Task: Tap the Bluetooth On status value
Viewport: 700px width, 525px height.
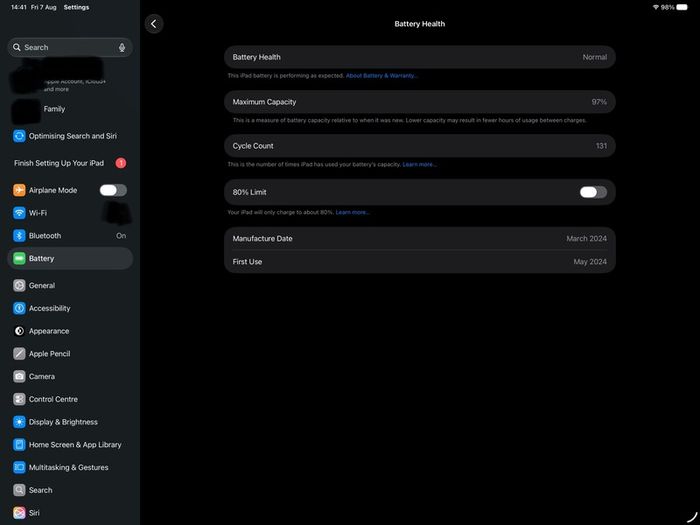Action: pyautogui.click(x=121, y=236)
